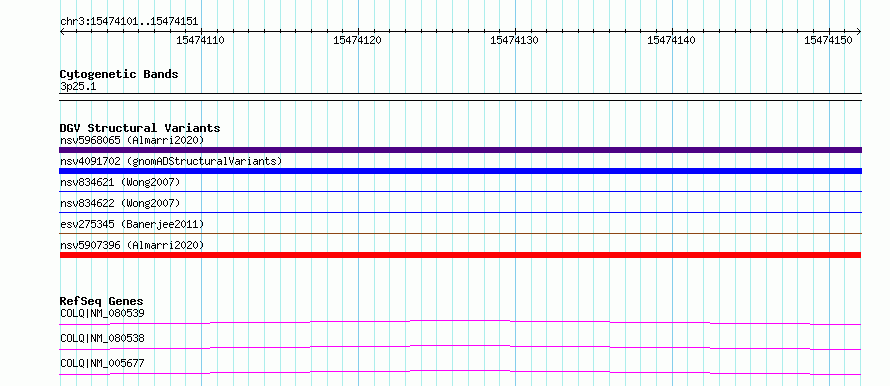890x386 pixels.
Task: Click the nsv5907396 (Almarri2020) label
Action: [x=132, y=245]
